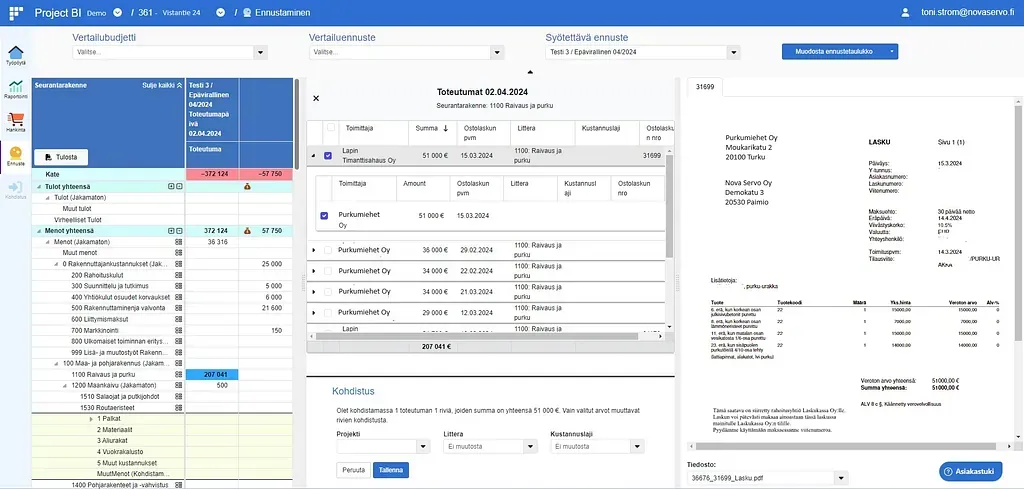Click grid icon on 300 Suunnittelu ja tutkimus row
This screenshot has height=489, width=1024.
pos(179,286)
